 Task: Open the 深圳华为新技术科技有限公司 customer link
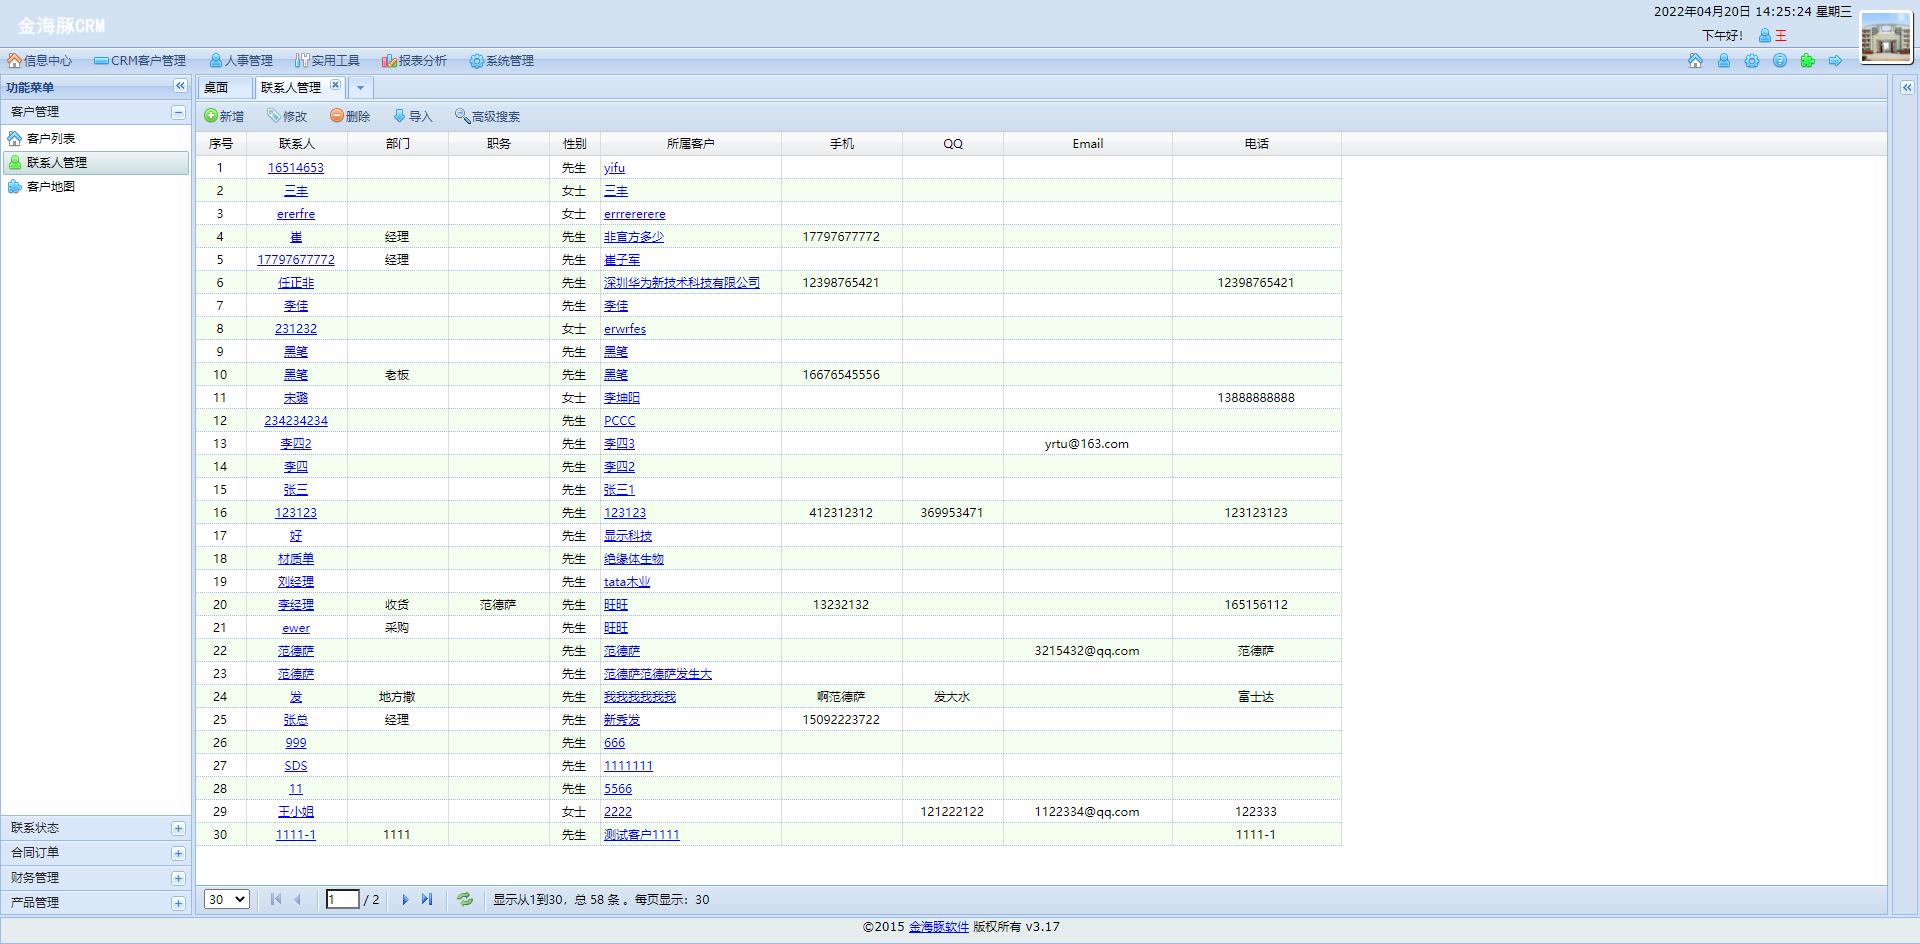(x=681, y=283)
